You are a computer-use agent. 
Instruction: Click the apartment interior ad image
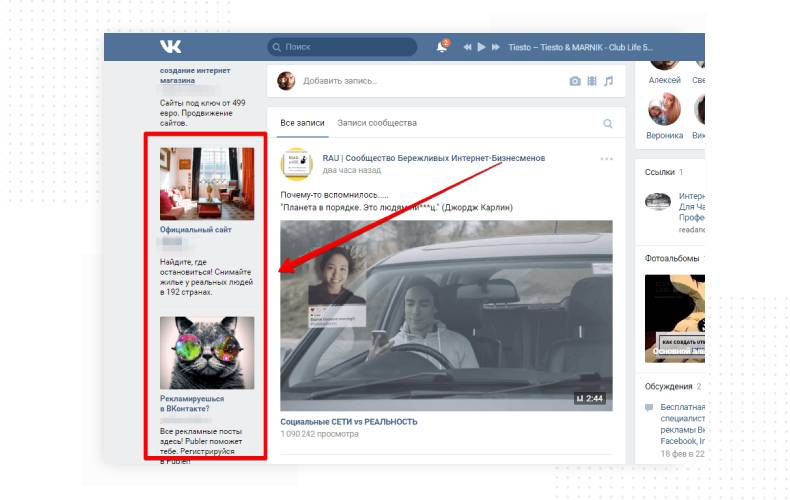pyautogui.click(x=207, y=183)
